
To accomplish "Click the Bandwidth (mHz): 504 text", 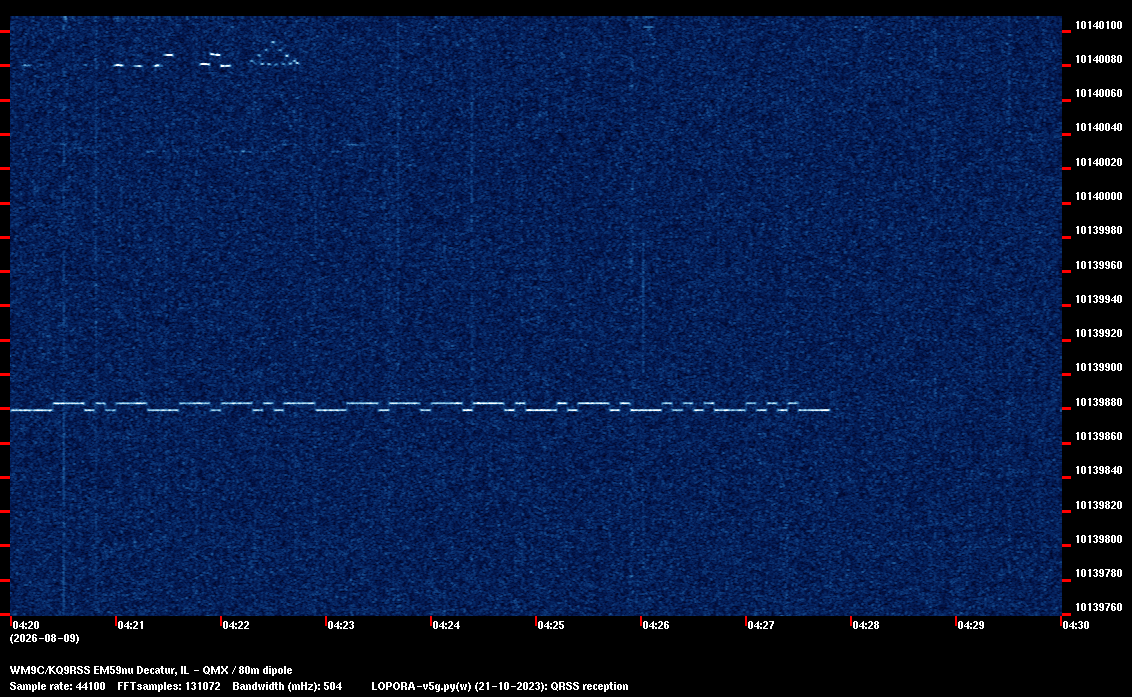I will coord(287,686).
